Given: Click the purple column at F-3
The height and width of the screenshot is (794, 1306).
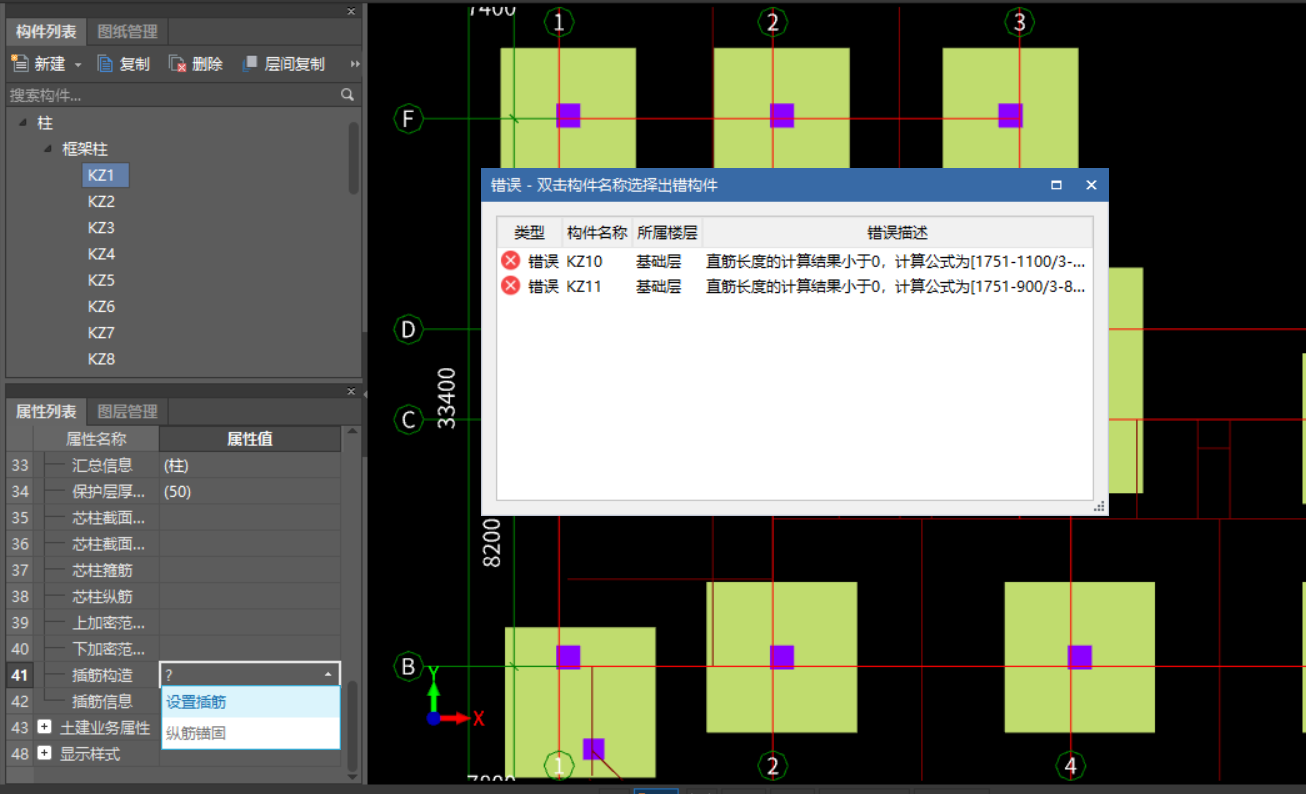Looking at the screenshot, I should [x=1011, y=115].
